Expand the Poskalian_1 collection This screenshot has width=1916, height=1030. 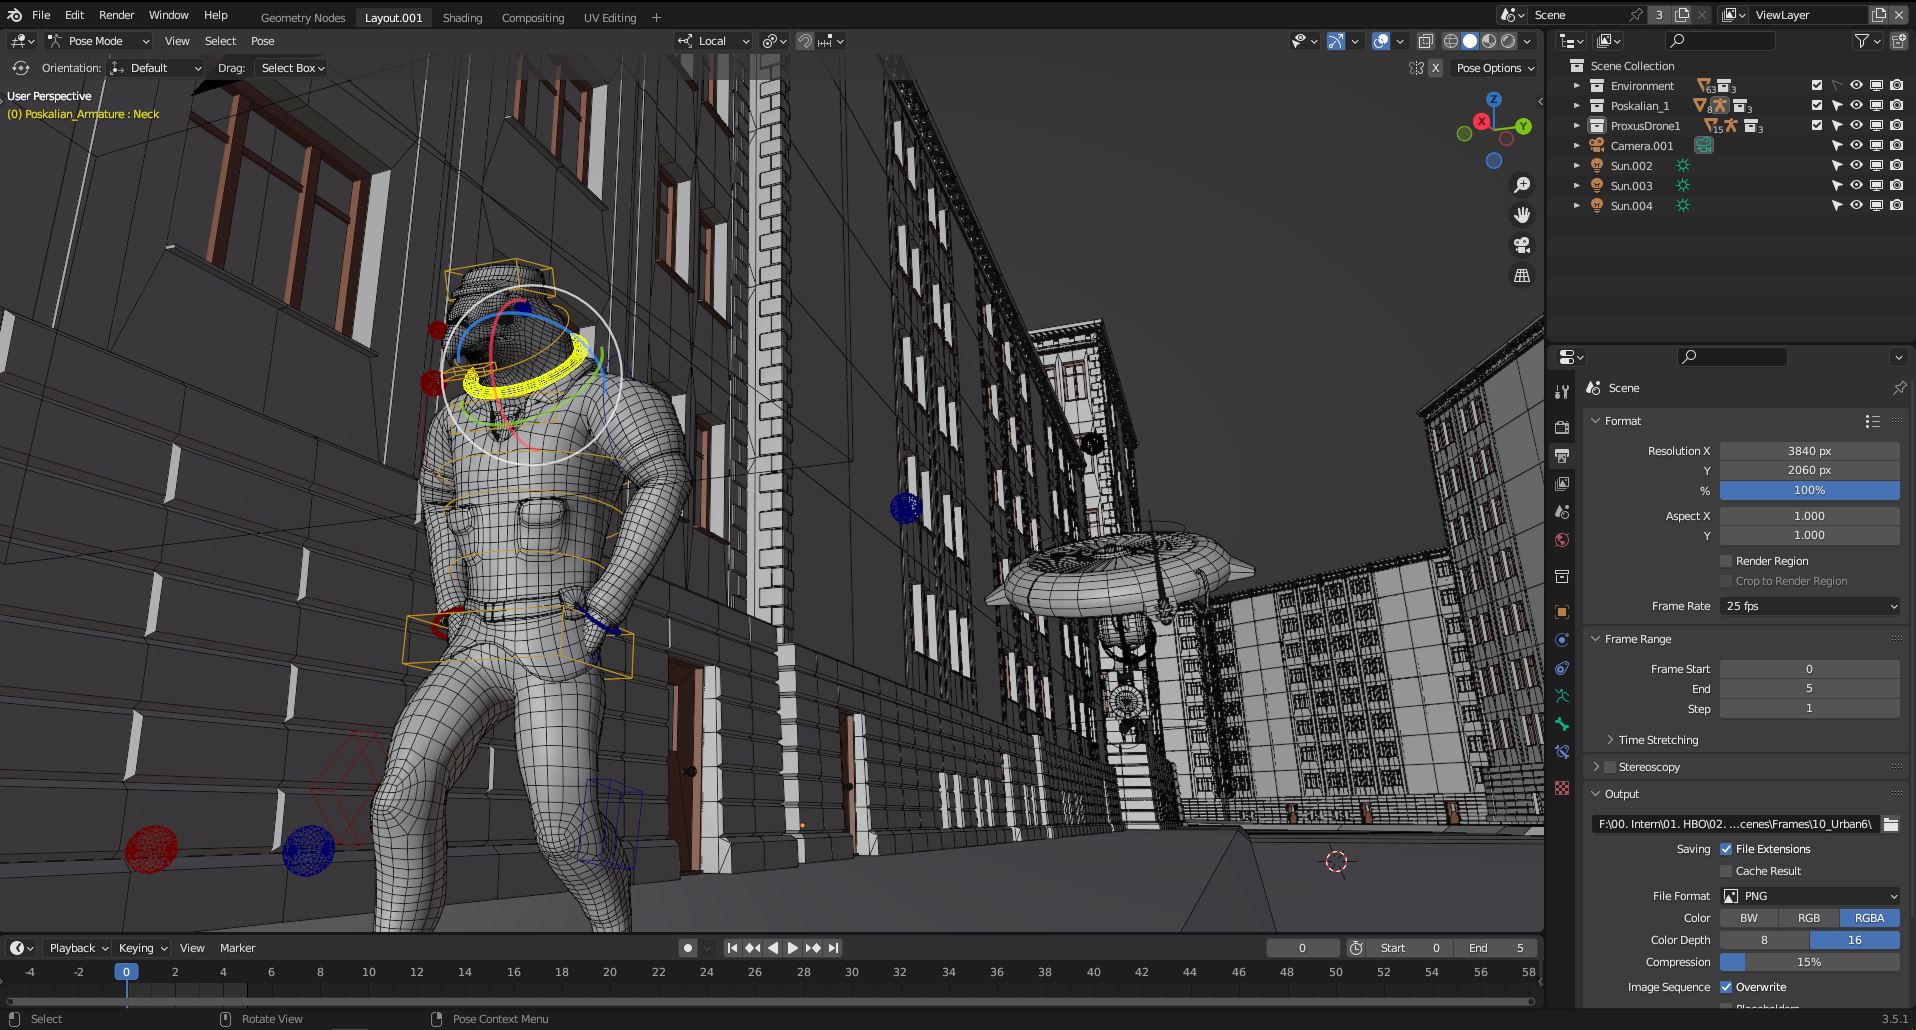tap(1577, 106)
